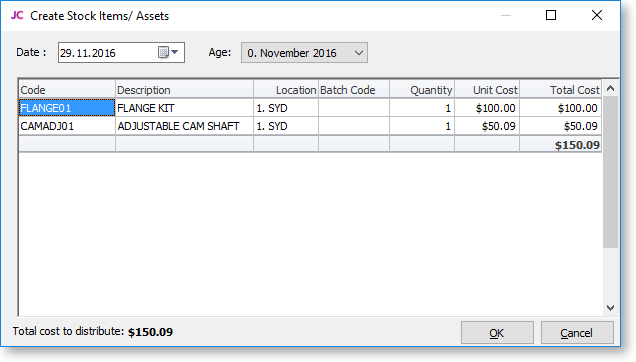The image size is (636, 362).
Task: Maximize the Create Stock Items window
Action: tap(551, 15)
